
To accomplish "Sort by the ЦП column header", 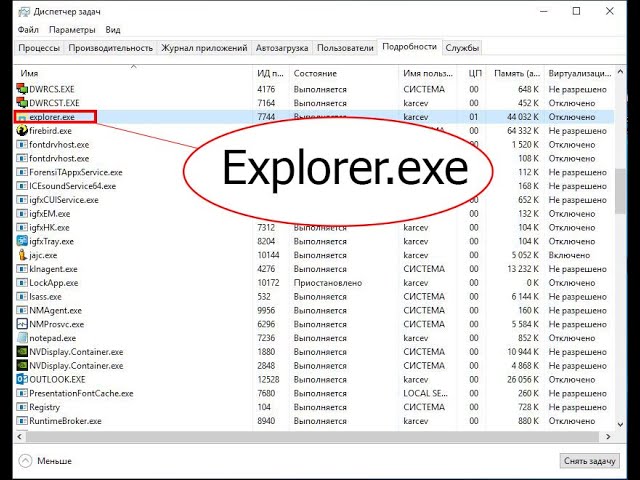I will coord(472,73).
